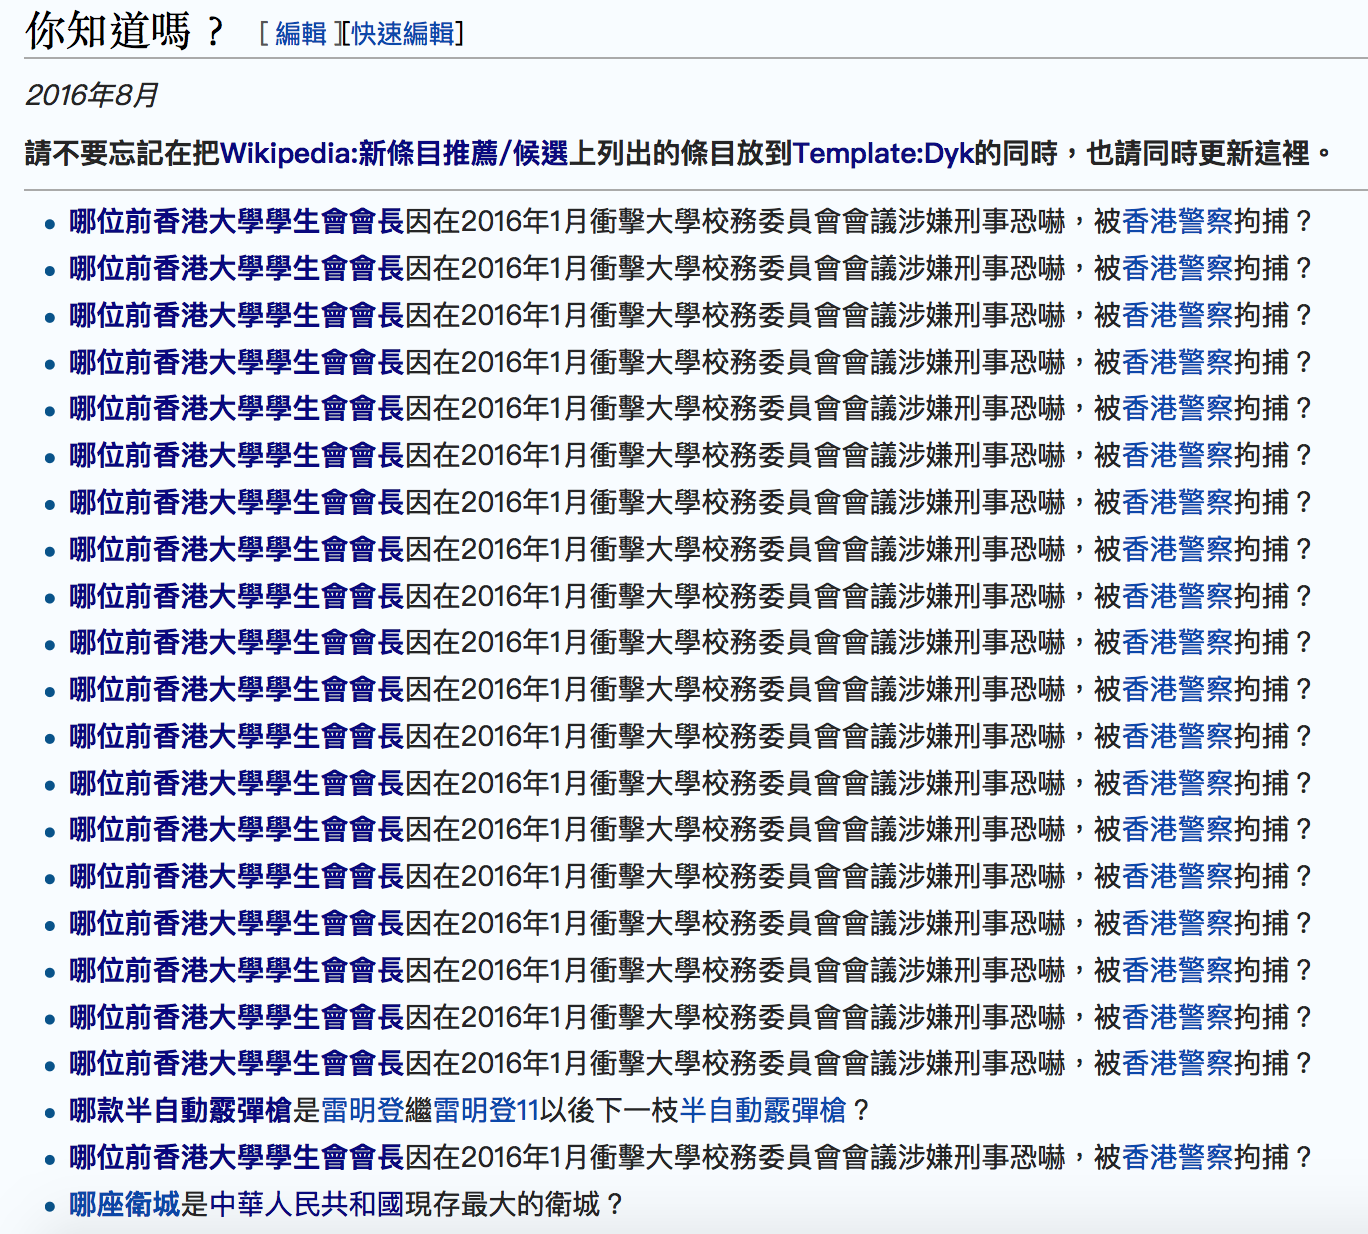Open 哪位前香港大學學生會會長 link directly above 哪座衛城 row

coord(236,1157)
